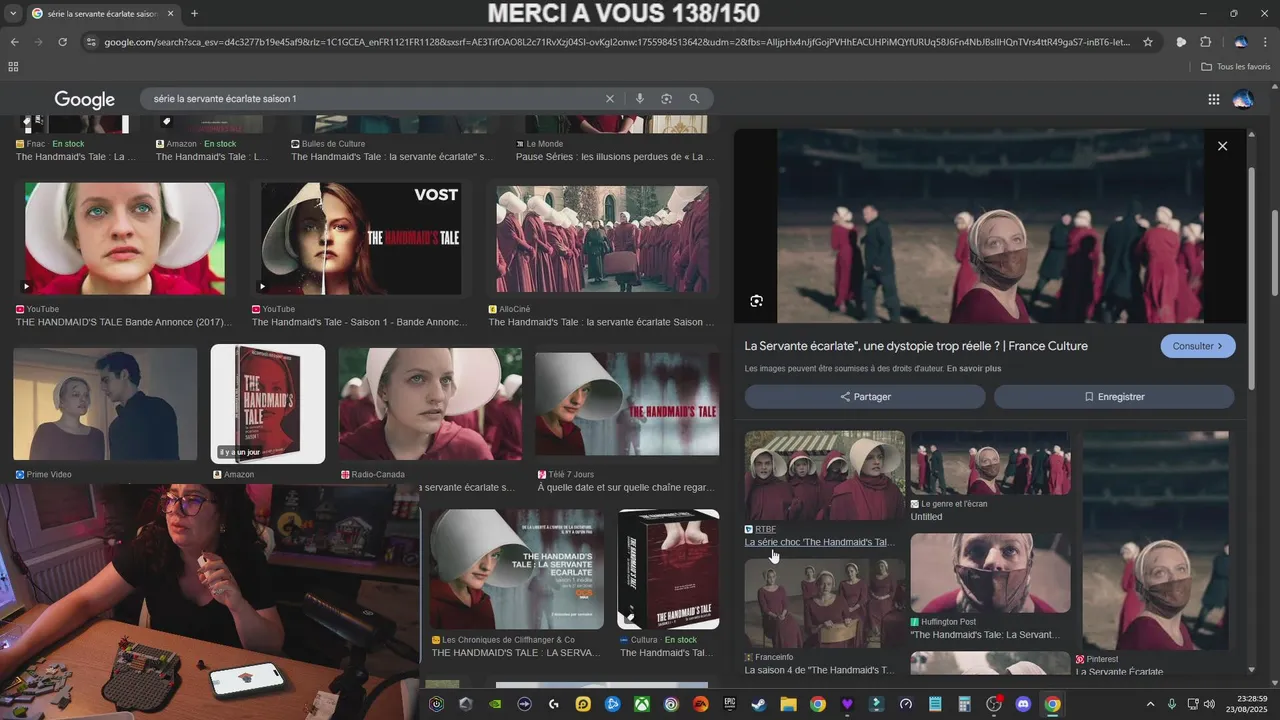Open Chrome menu with the three dots
The width and height of the screenshot is (1280, 720).
(1266, 42)
